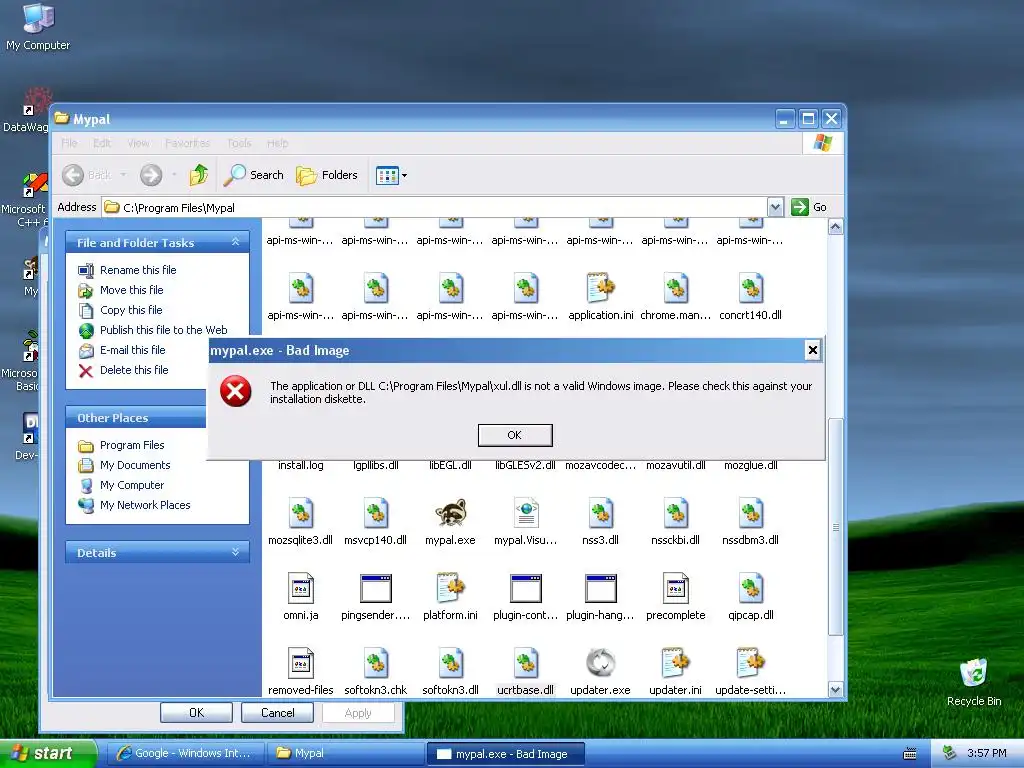
Task: Open the Back button history arrow
Action: coord(123,175)
